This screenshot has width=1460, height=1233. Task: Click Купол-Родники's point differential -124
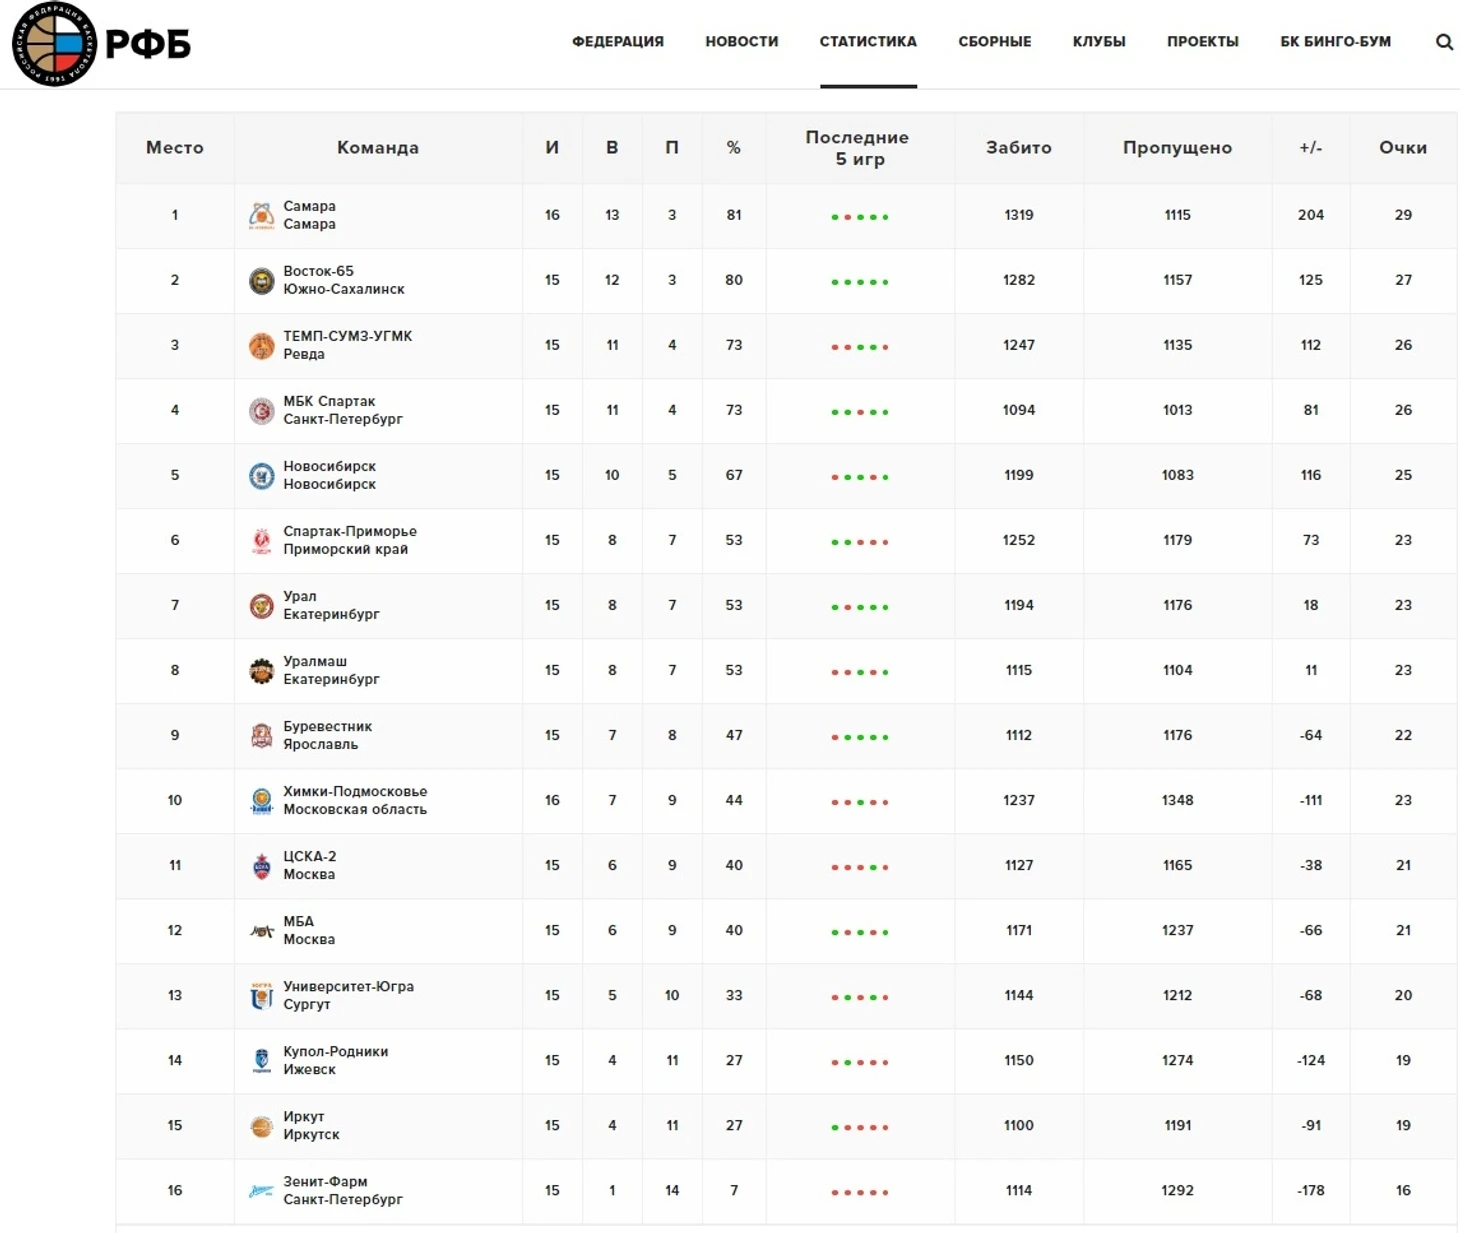click(x=1311, y=1060)
